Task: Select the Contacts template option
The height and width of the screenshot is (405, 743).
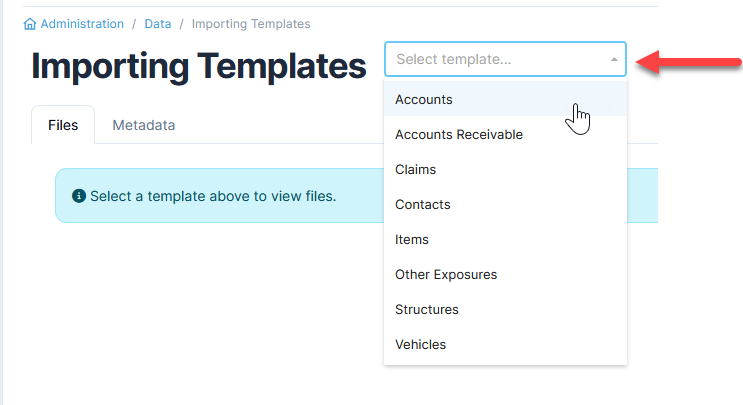Action: 506,205
